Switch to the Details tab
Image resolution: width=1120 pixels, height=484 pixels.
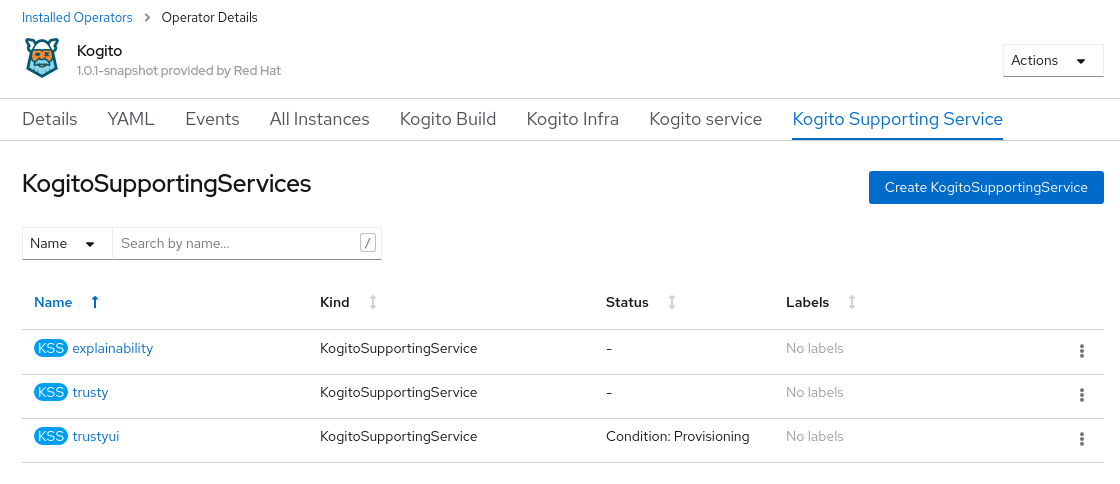[x=49, y=119]
